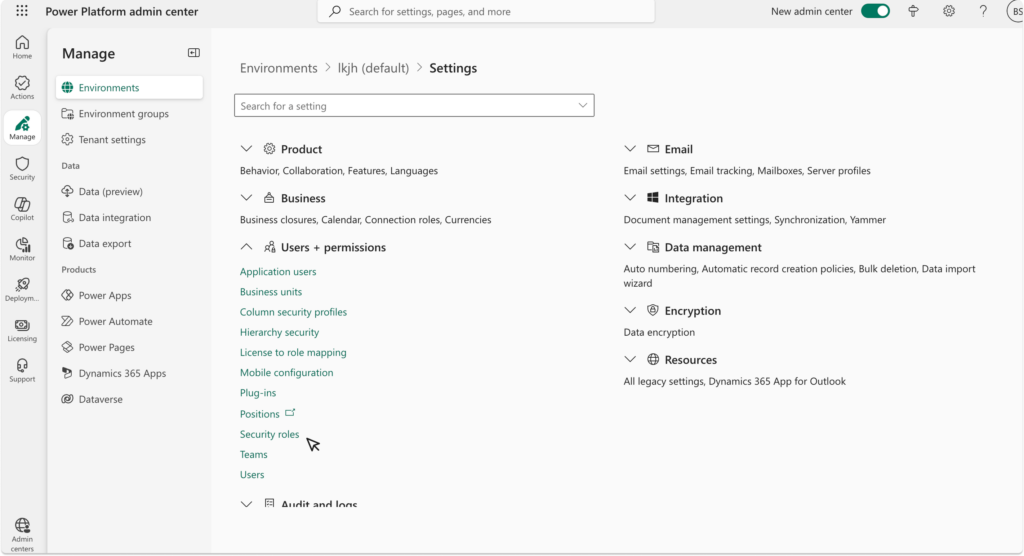Open the app launcher waffle icon
1024x556 pixels.
22,12
